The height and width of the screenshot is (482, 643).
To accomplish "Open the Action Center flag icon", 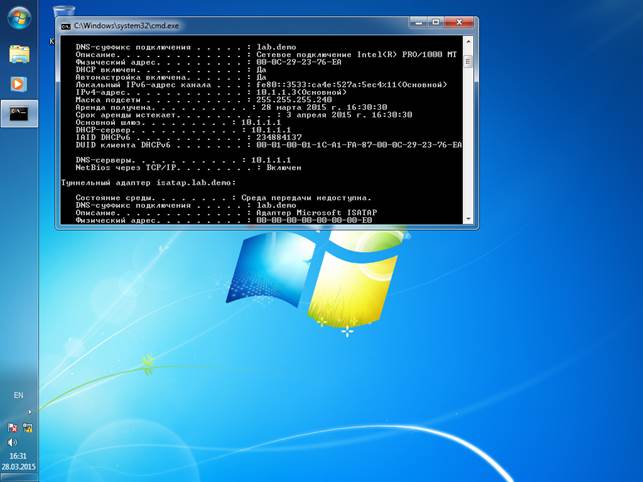I will pyautogui.click(x=12, y=428).
